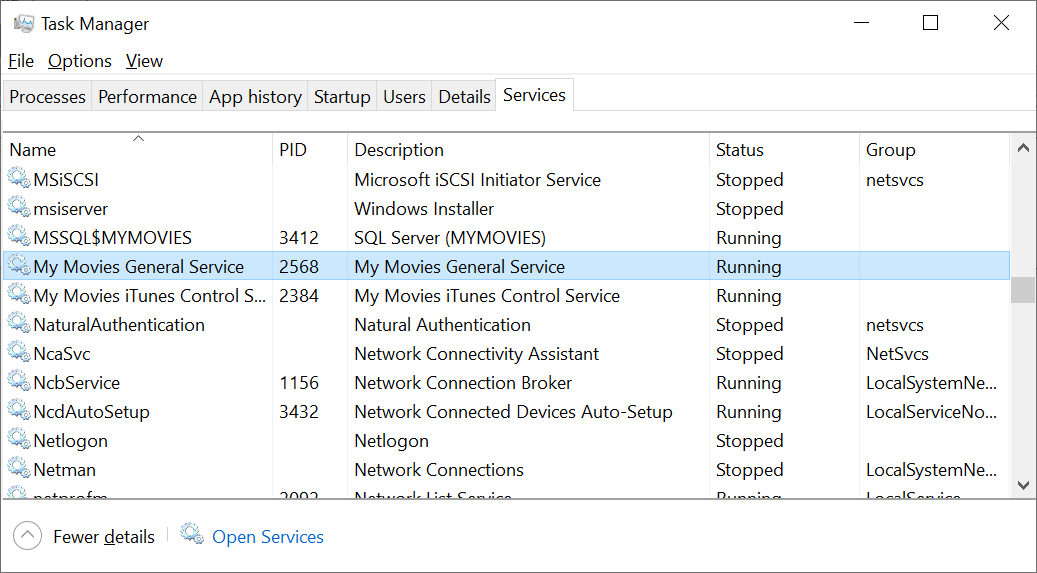Image resolution: width=1037 pixels, height=573 pixels.
Task: Click the gear icon beside NcdAutoSetup
Action: tap(19, 412)
